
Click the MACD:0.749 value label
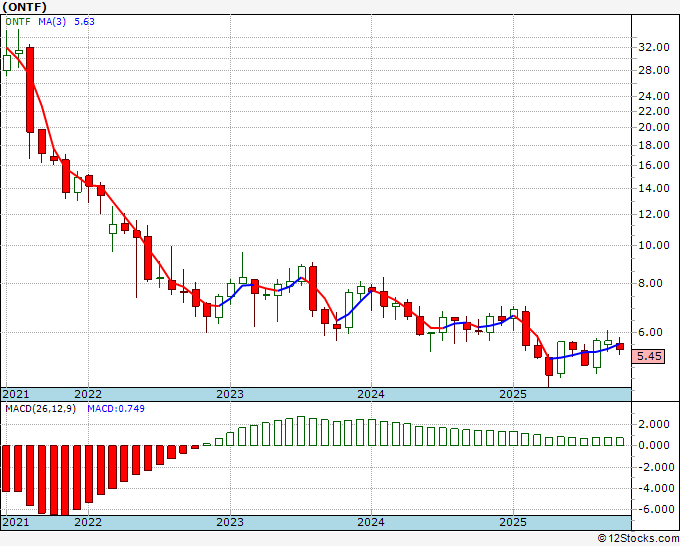[x=116, y=409]
